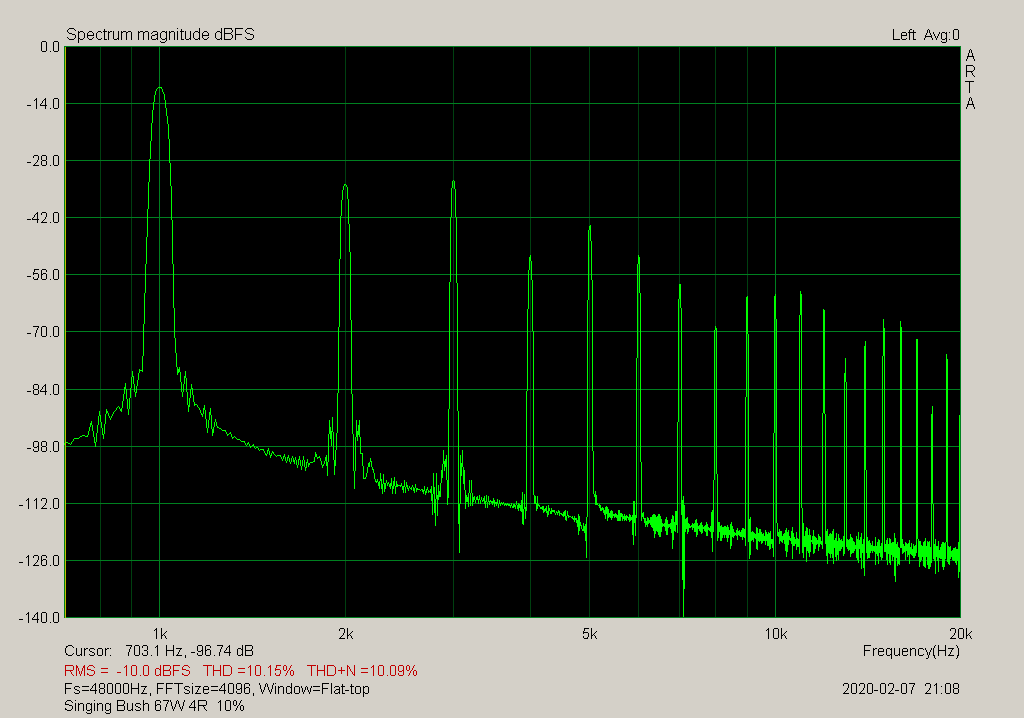Click the 'Left' channel label
1024x718 pixels.
click(x=904, y=35)
